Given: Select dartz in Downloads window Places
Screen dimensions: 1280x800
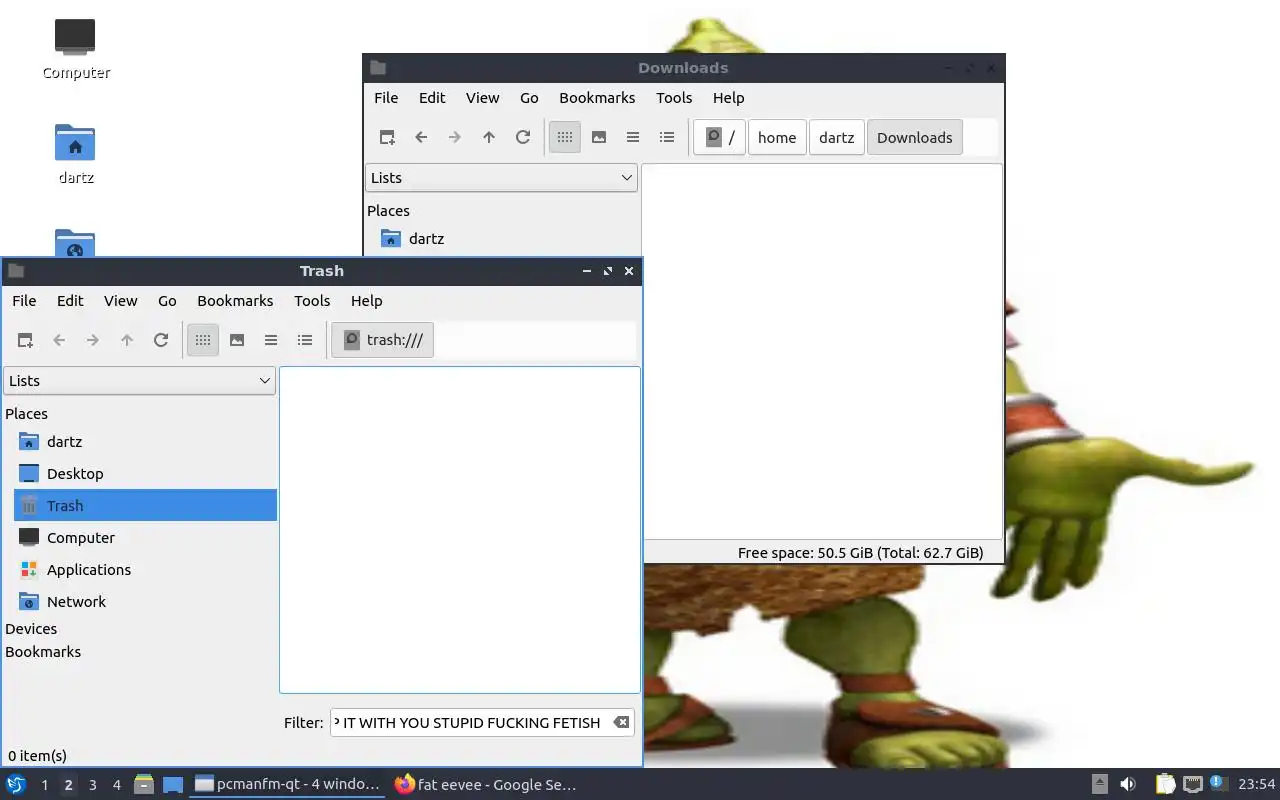Looking at the screenshot, I should tap(507, 239).
